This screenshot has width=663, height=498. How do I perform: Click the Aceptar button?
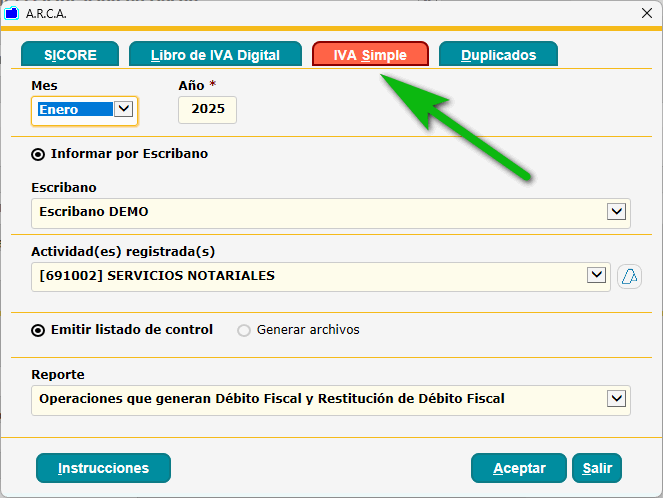[519, 468]
